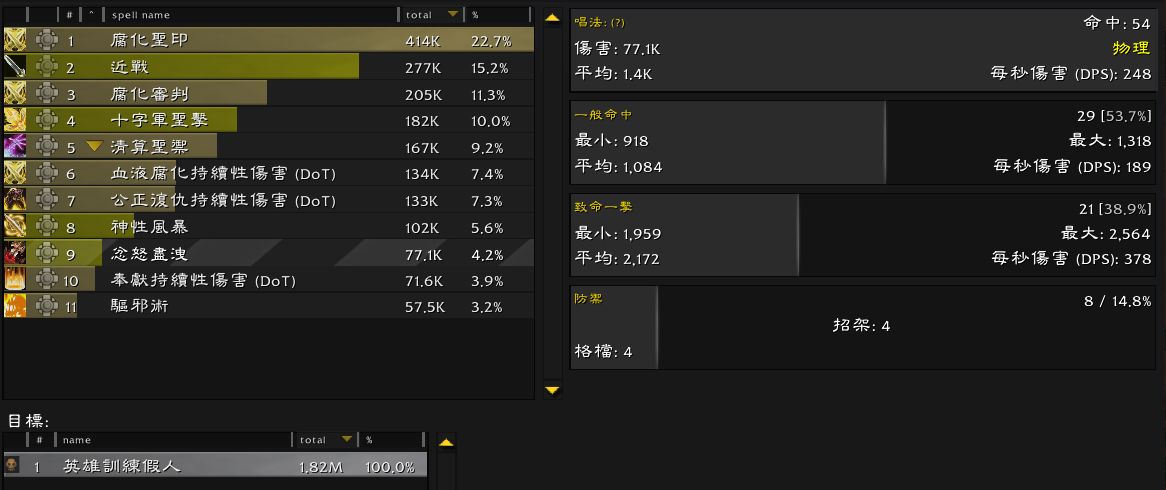Click the crosshair icon on the 神性風暴 row

(x=45, y=227)
